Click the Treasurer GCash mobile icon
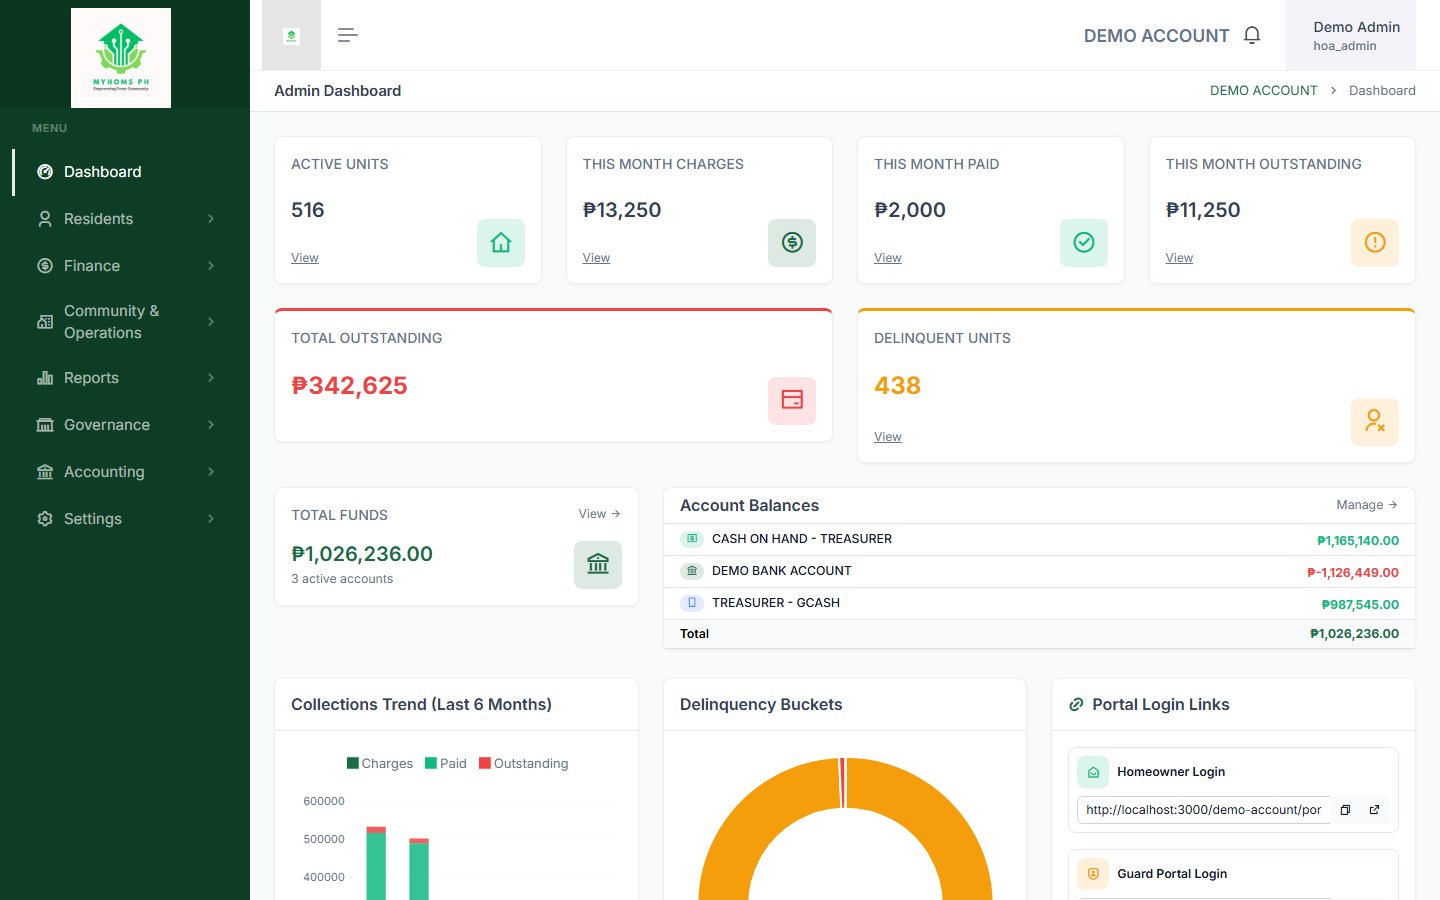 692,603
